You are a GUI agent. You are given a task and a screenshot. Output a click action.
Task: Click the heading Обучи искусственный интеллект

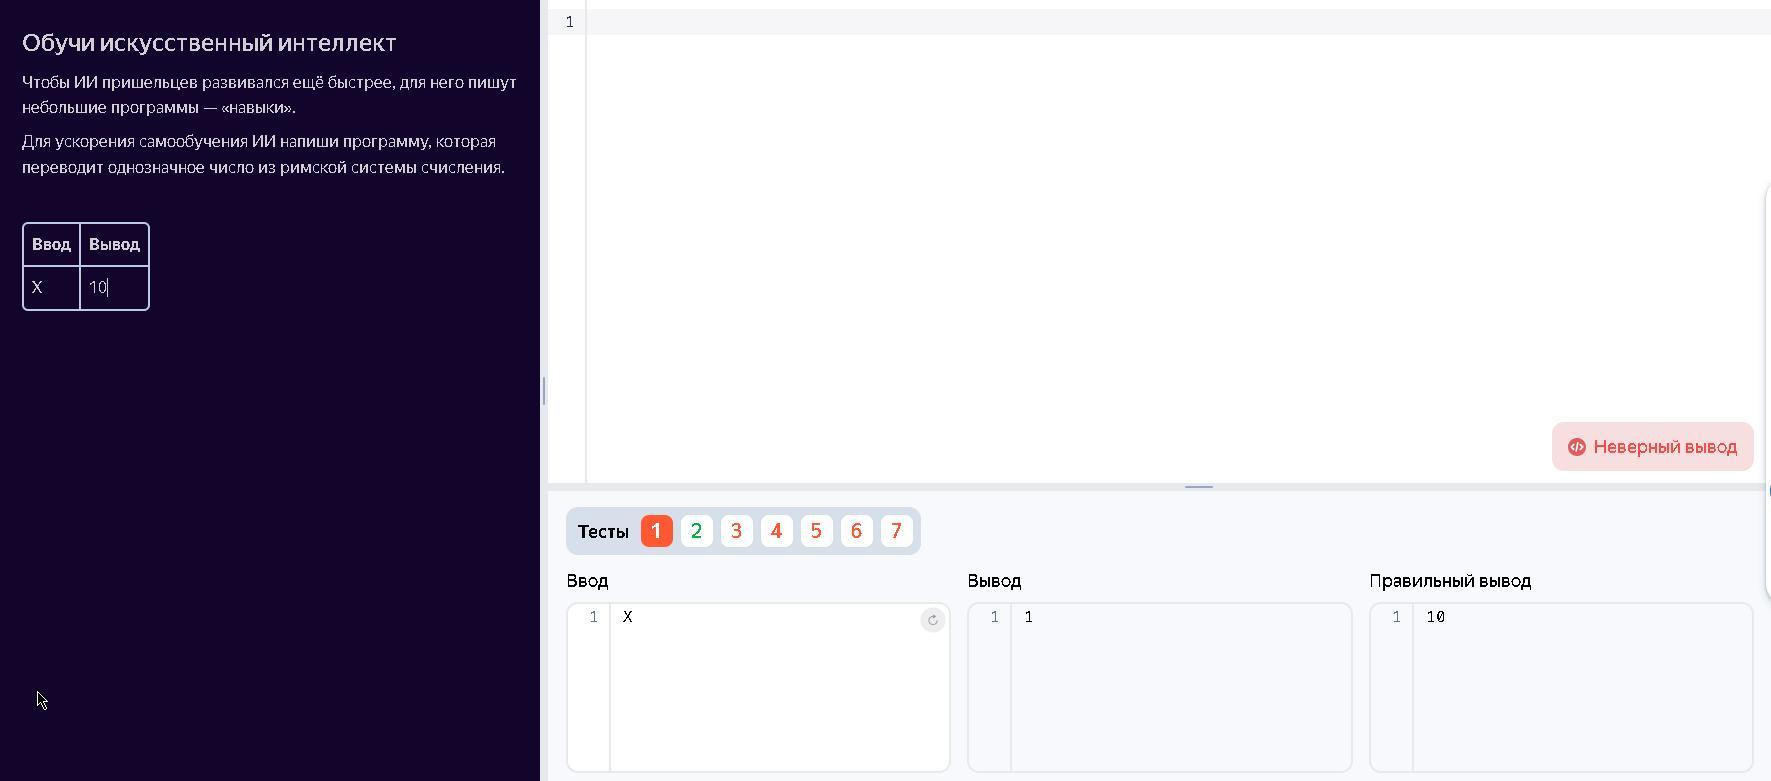point(209,43)
